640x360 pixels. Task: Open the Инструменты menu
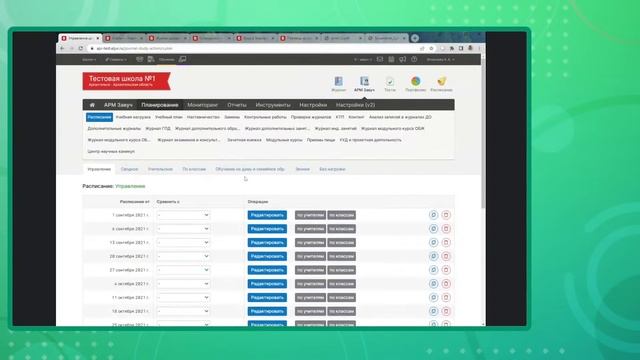(273, 105)
